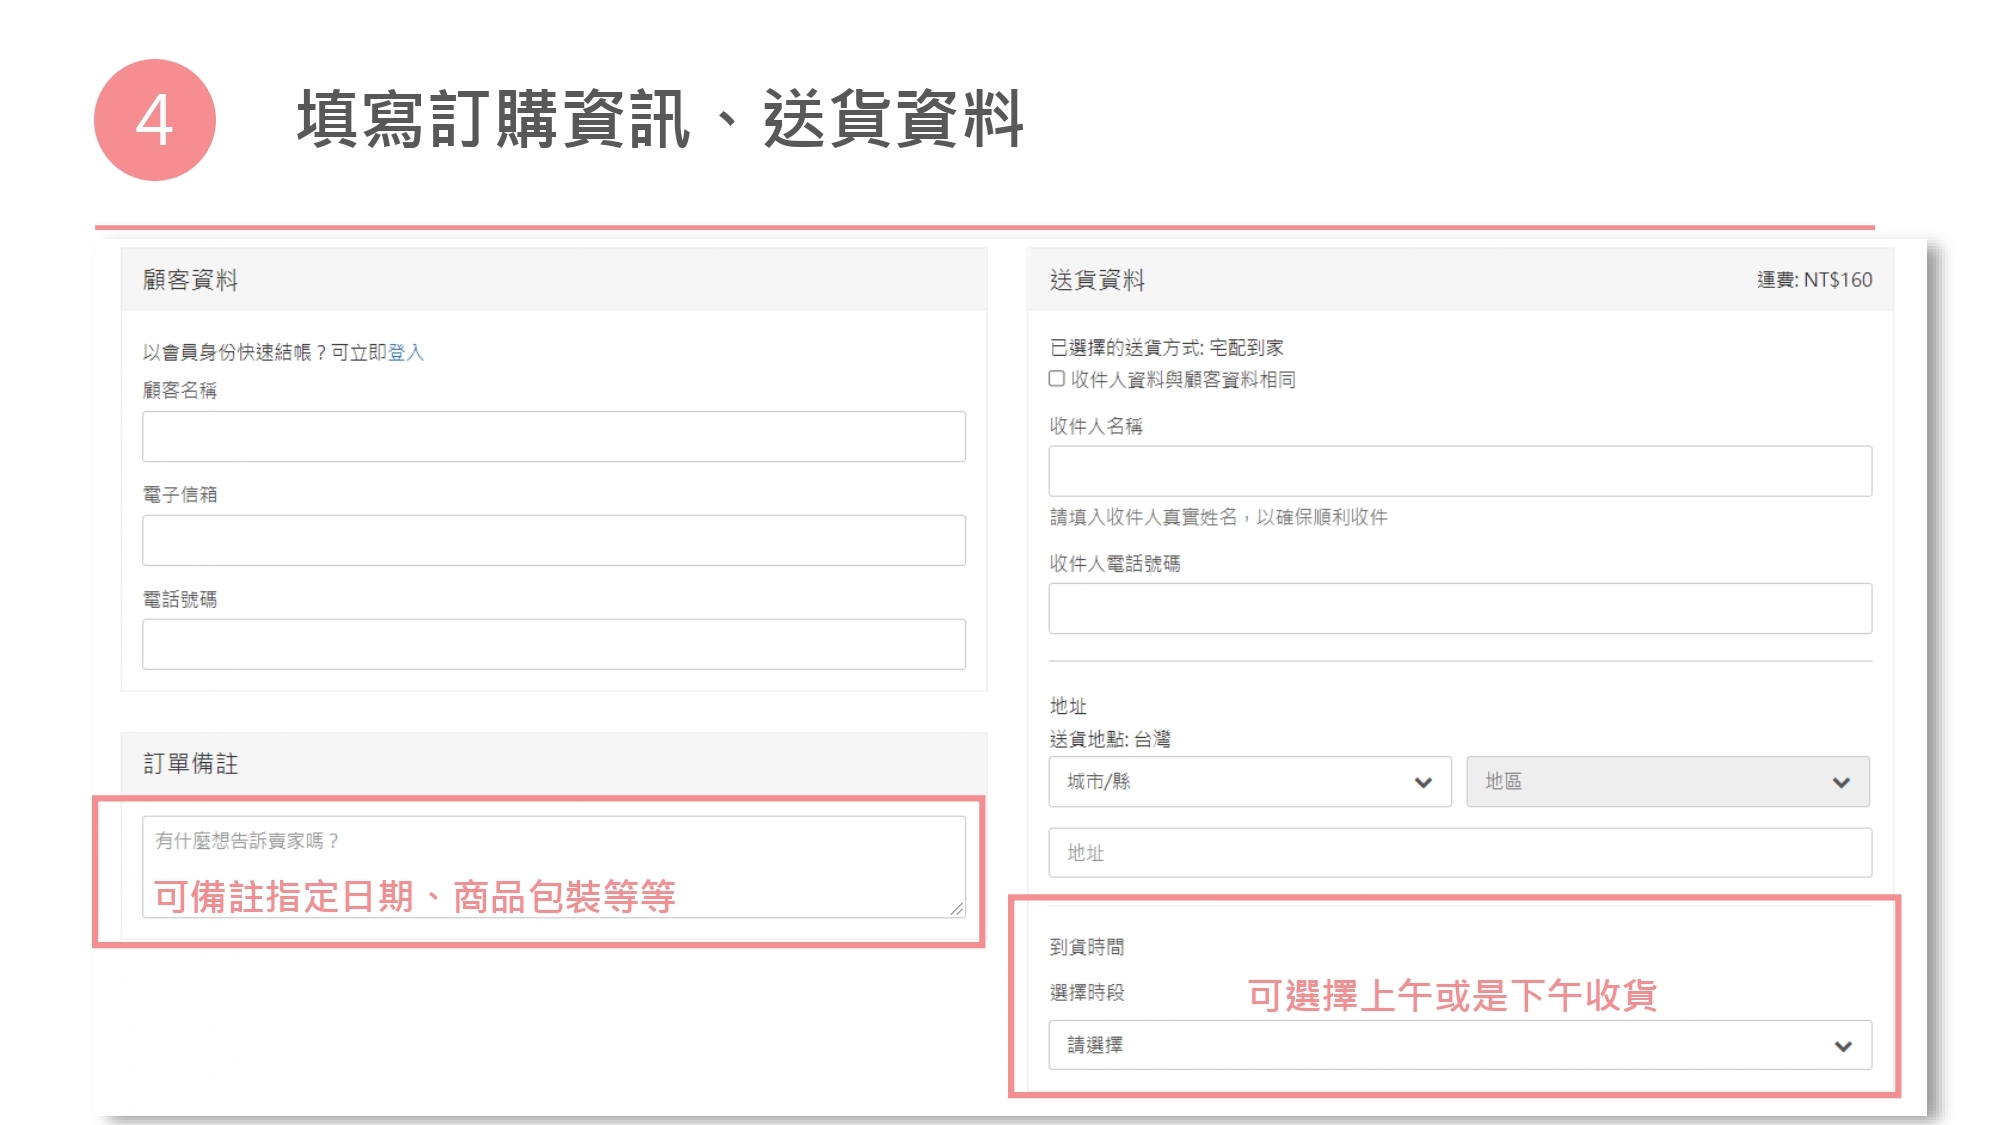Click the 地址 address input field
The height and width of the screenshot is (1125, 2000).
[1459, 853]
